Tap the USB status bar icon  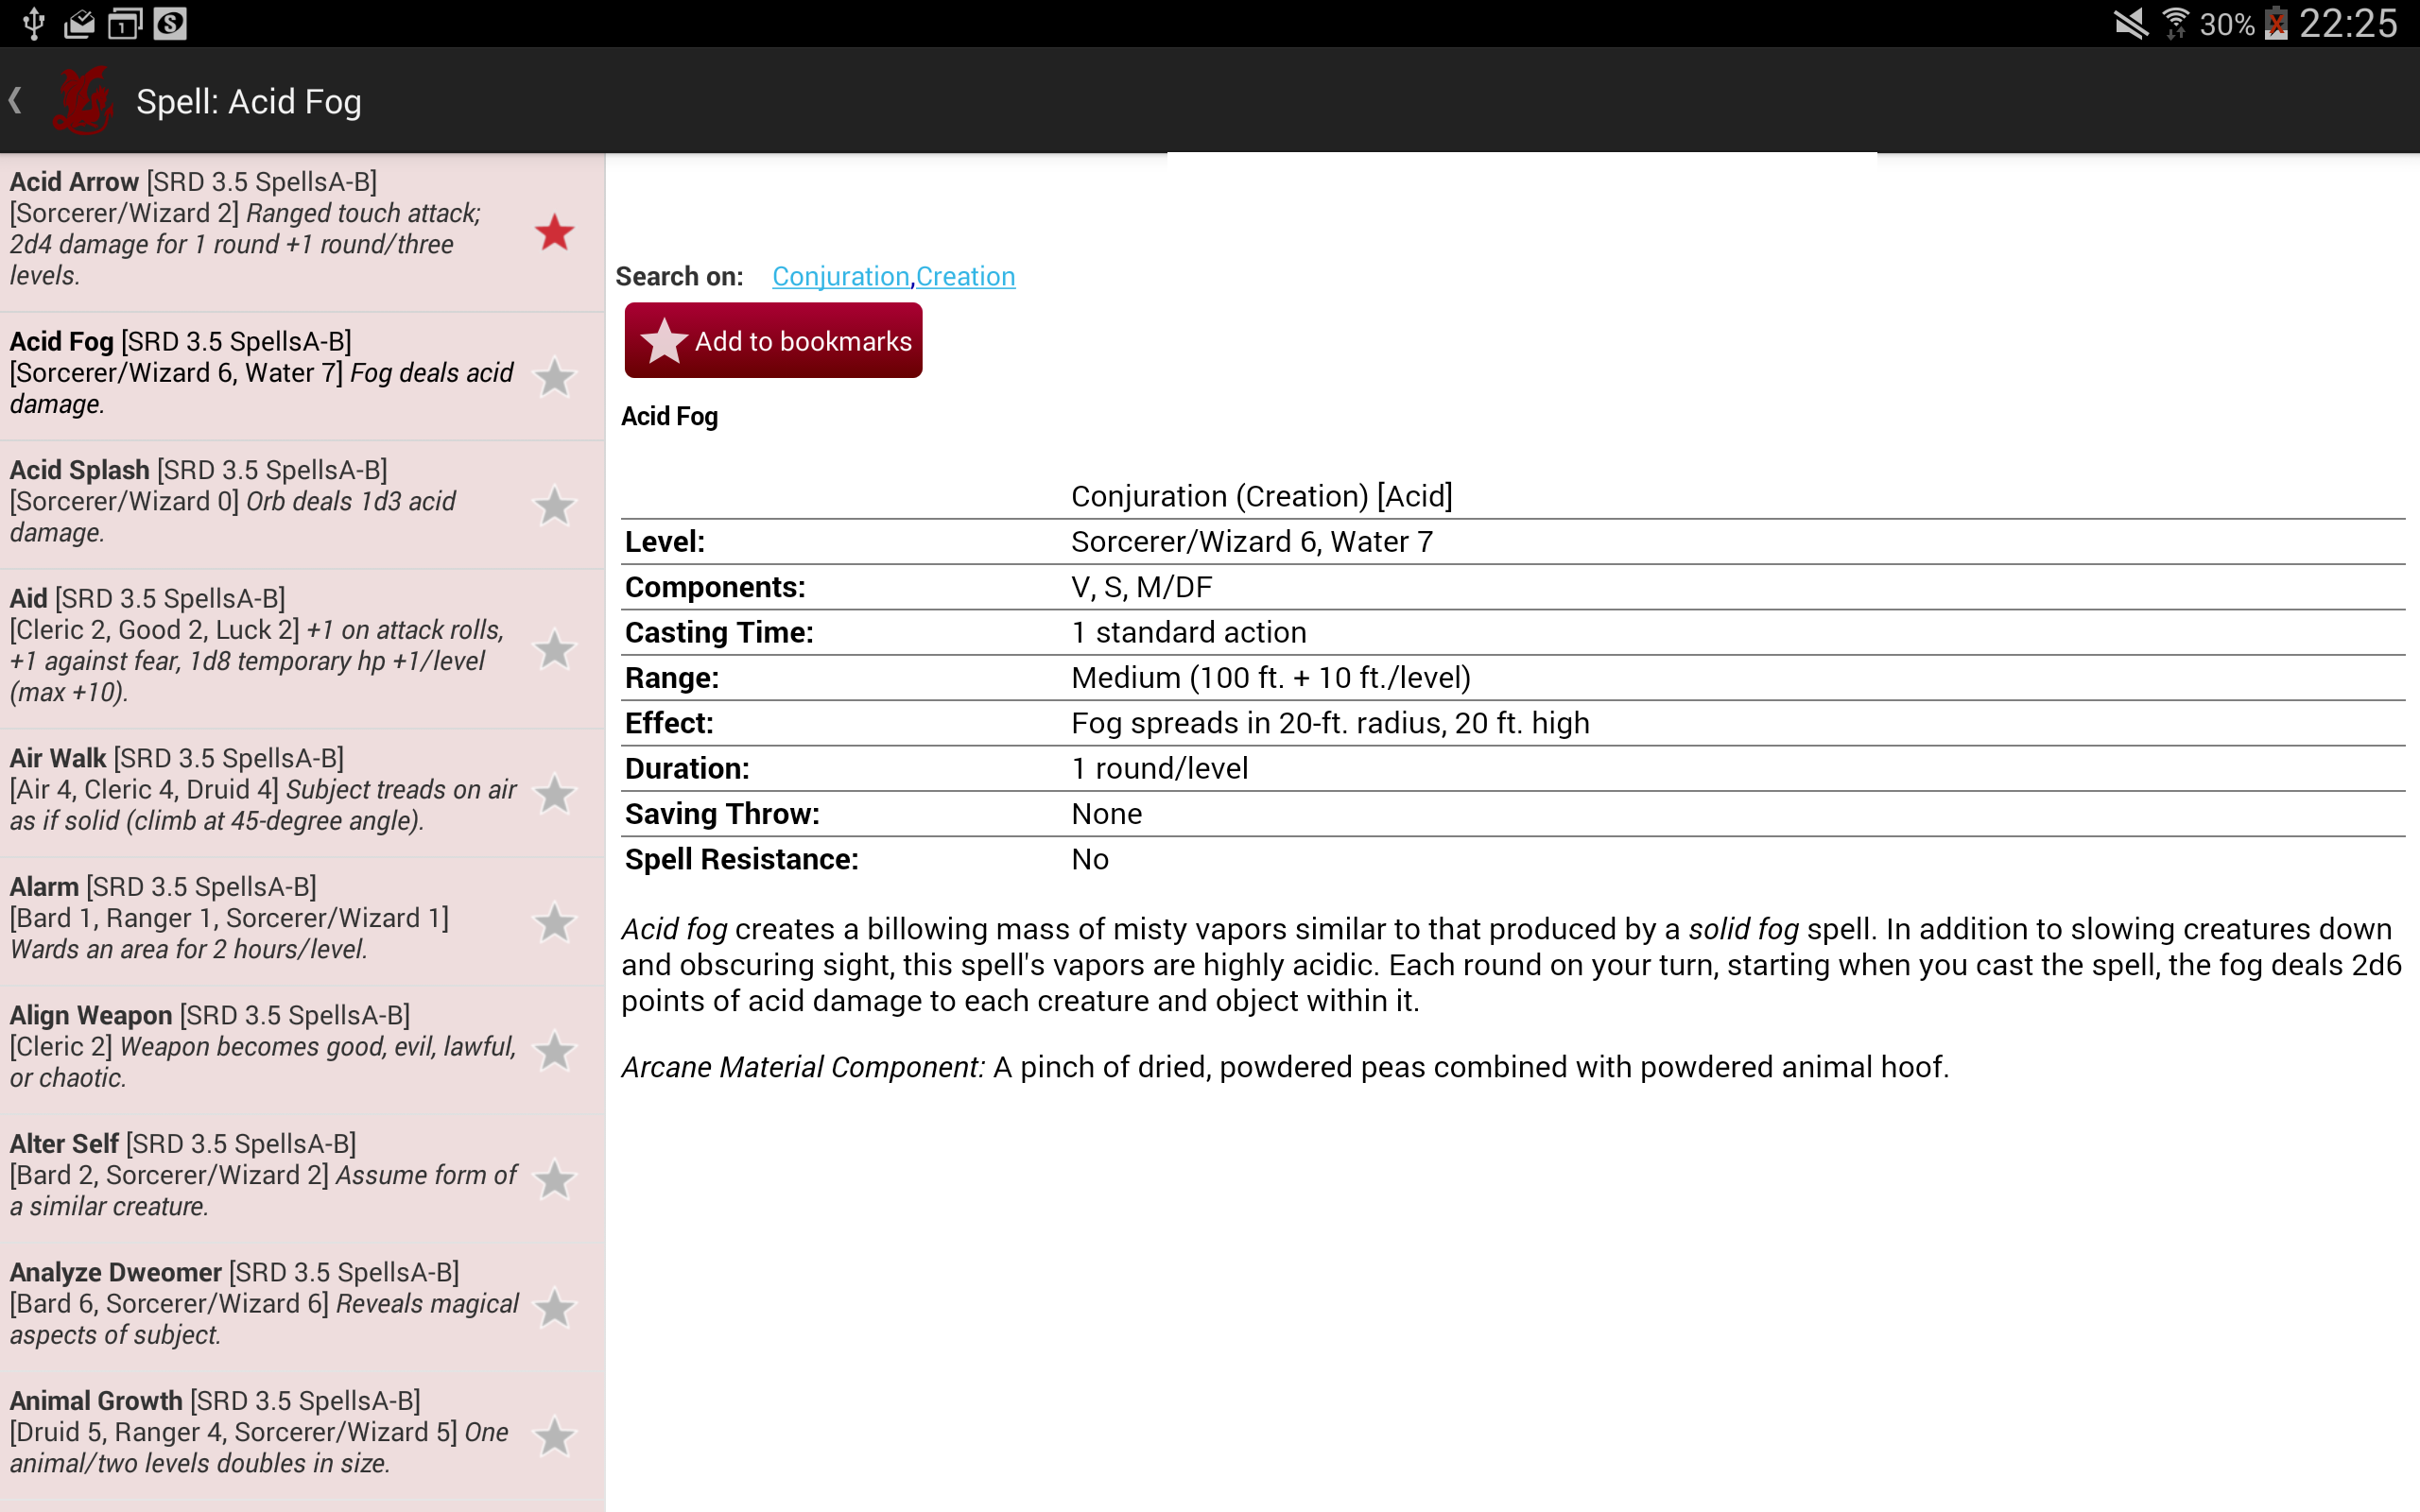tap(33, 23)
